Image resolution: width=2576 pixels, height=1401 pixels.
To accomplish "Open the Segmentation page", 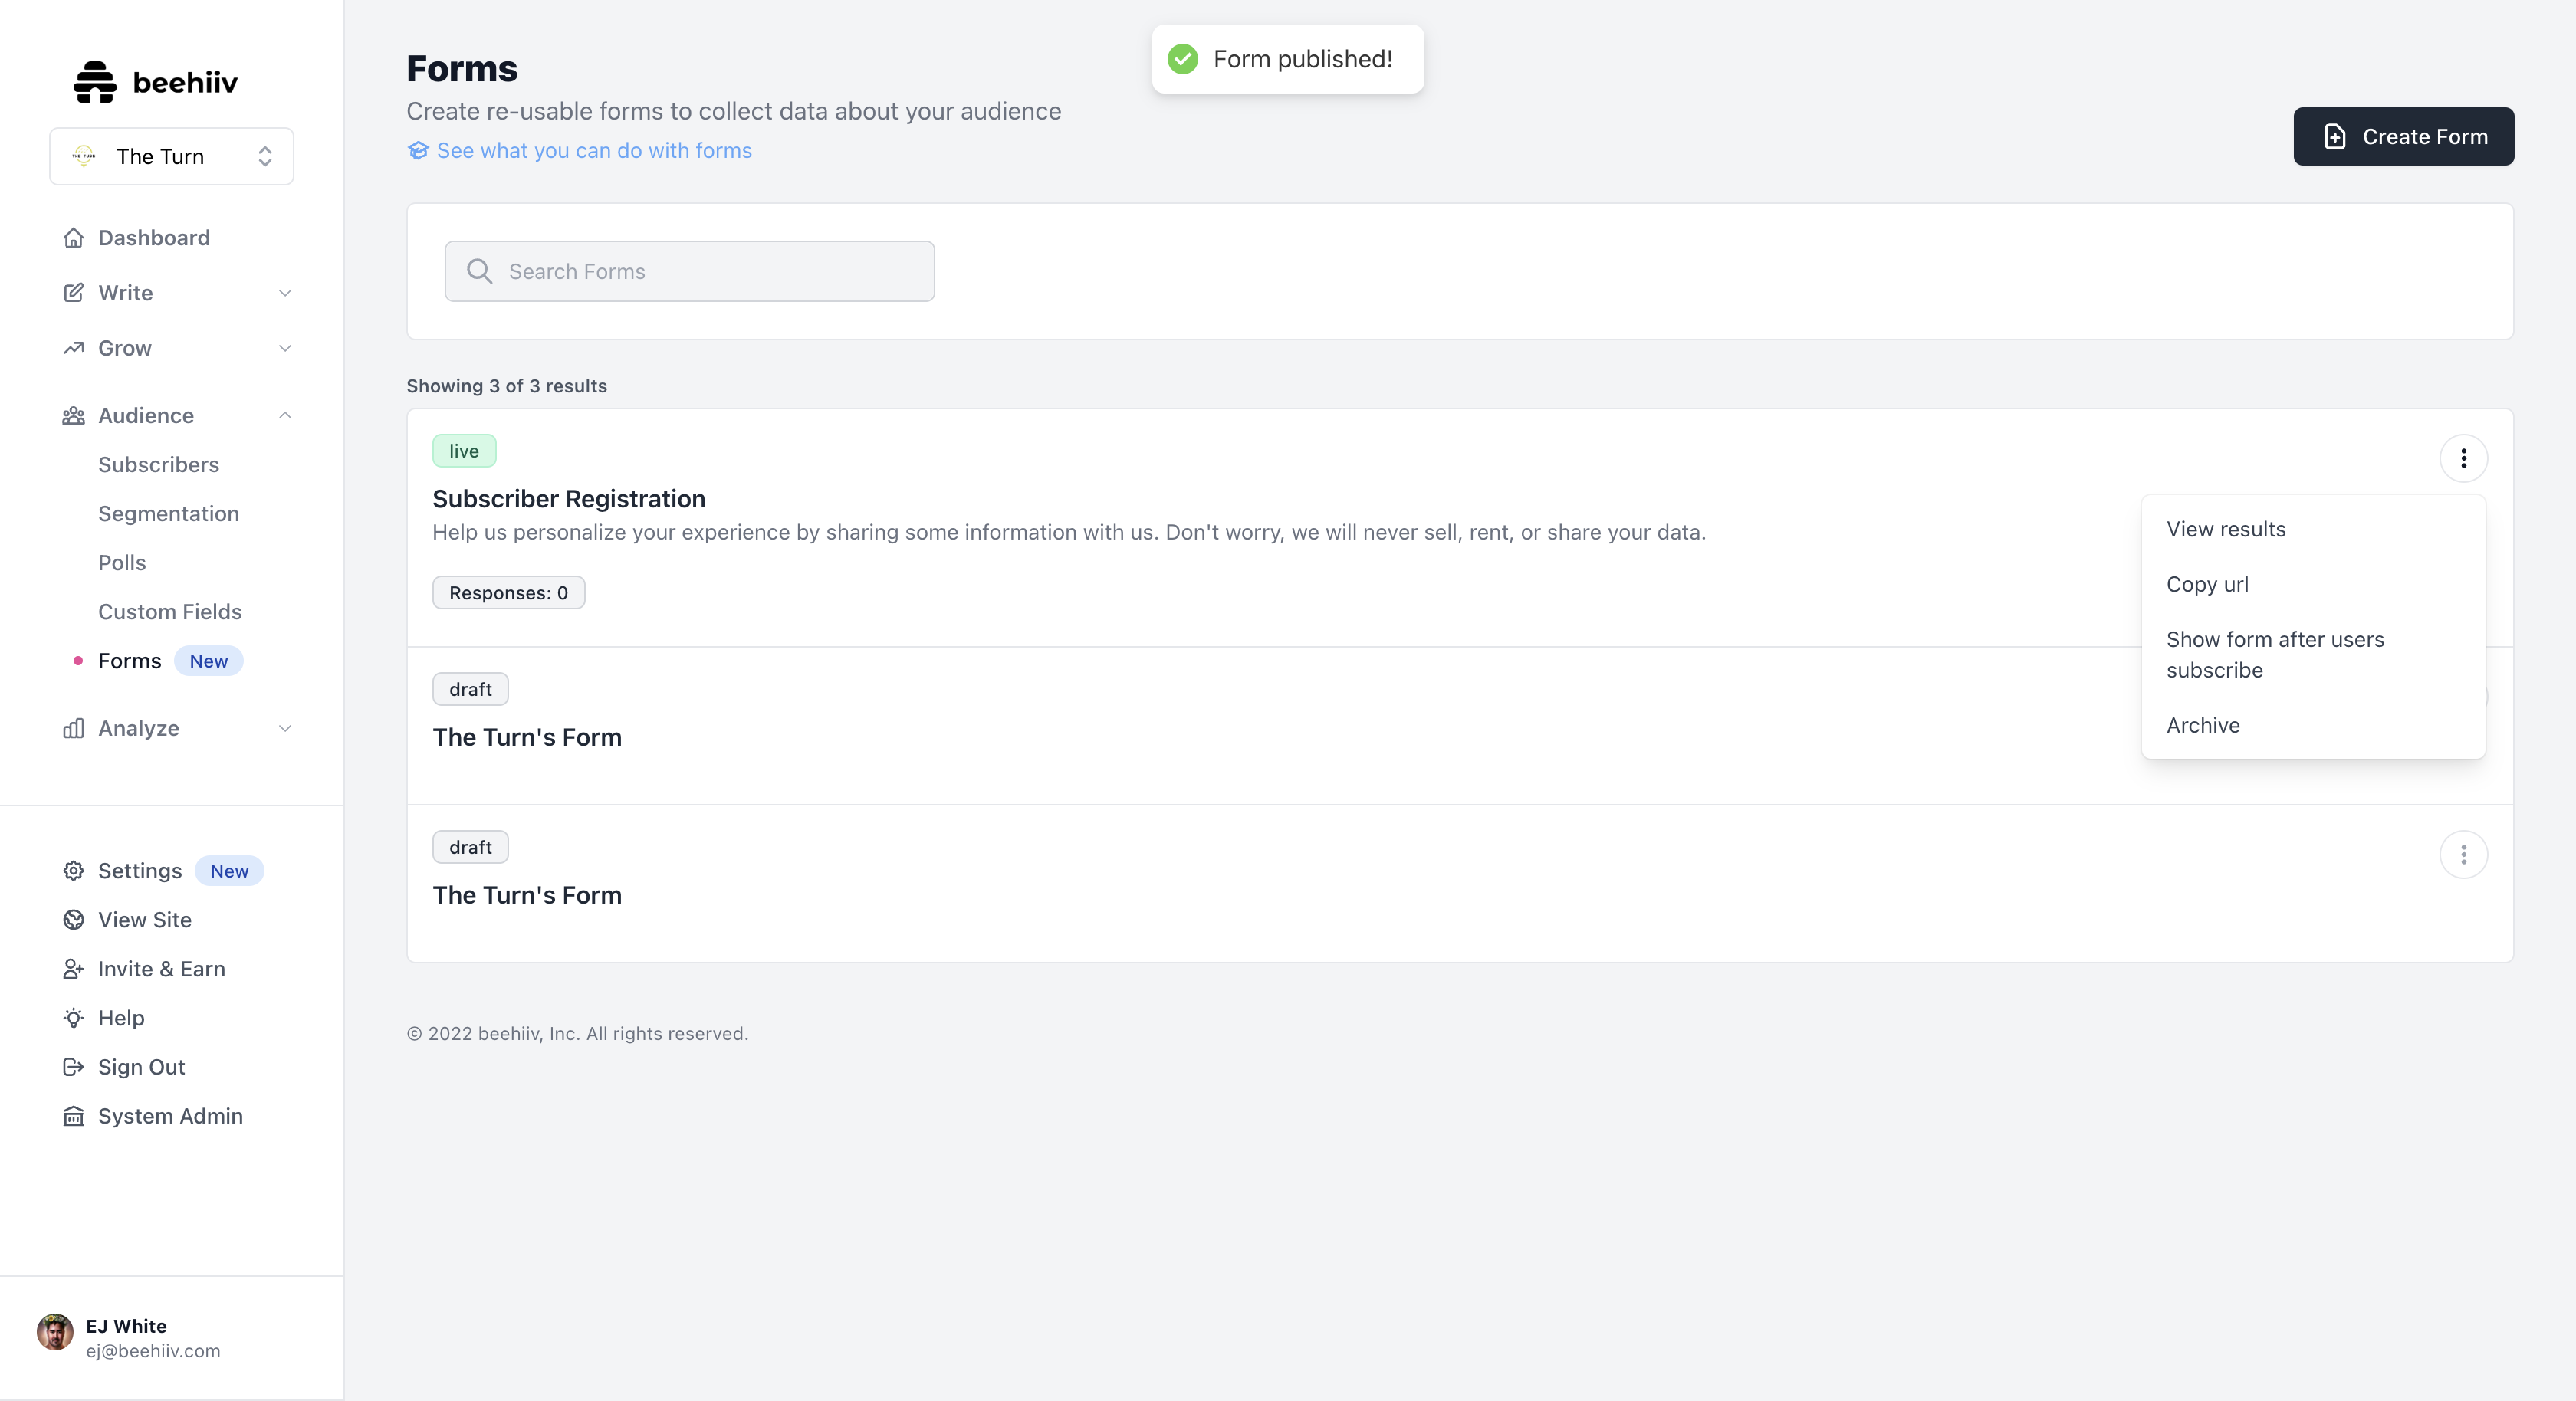I will [168, 514].
